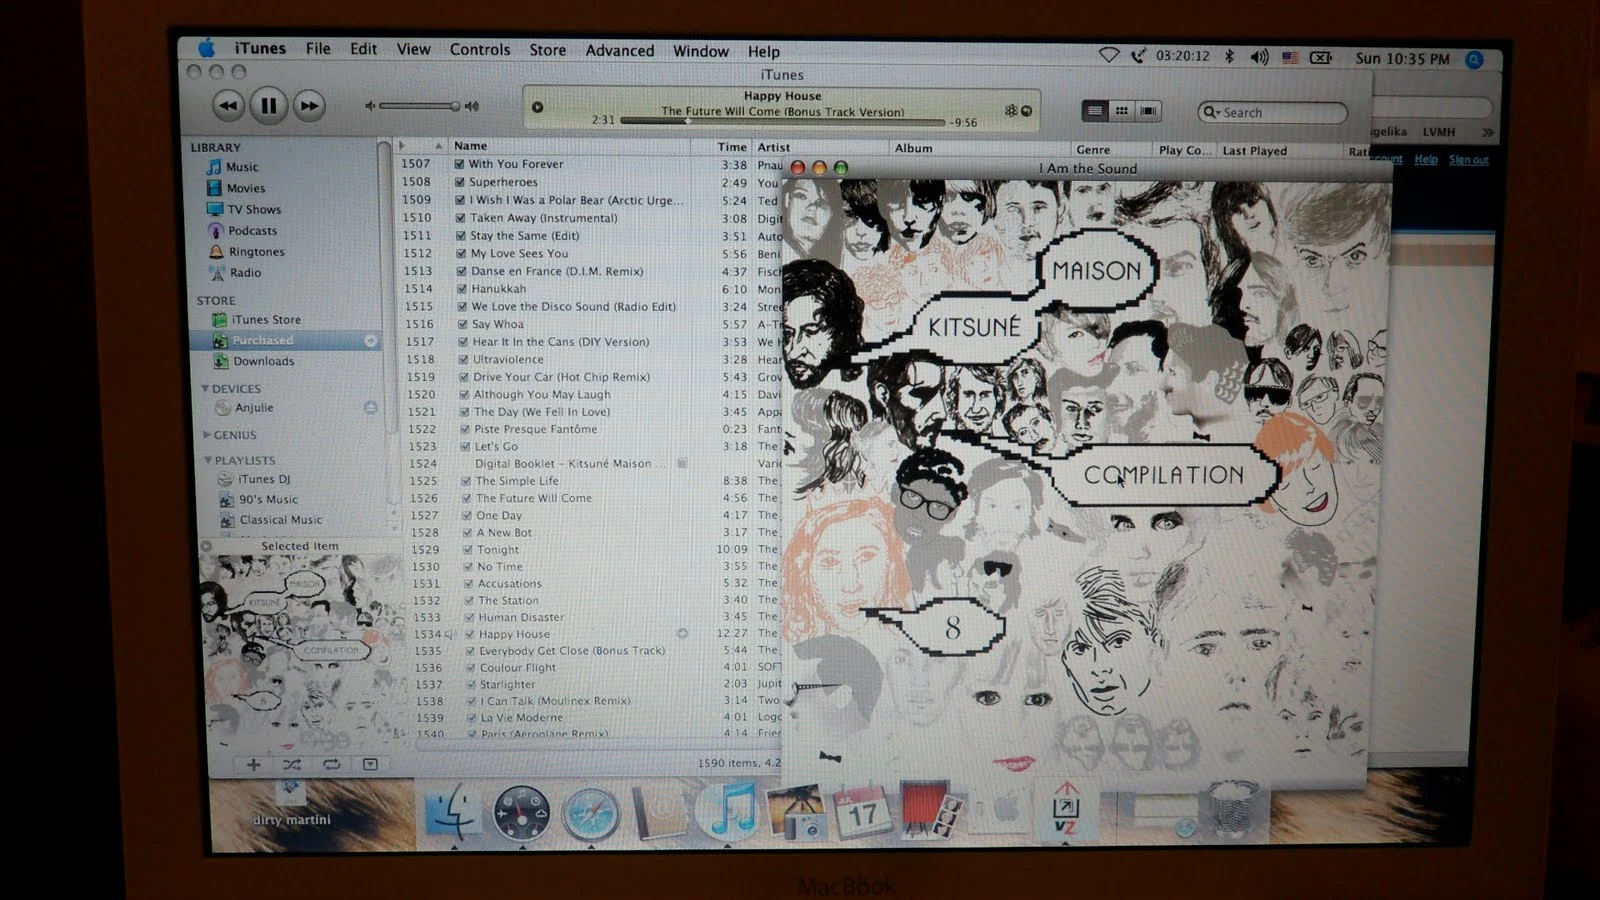Launch Safari from the Dock

pyautogui.click(x=590, y=813)
